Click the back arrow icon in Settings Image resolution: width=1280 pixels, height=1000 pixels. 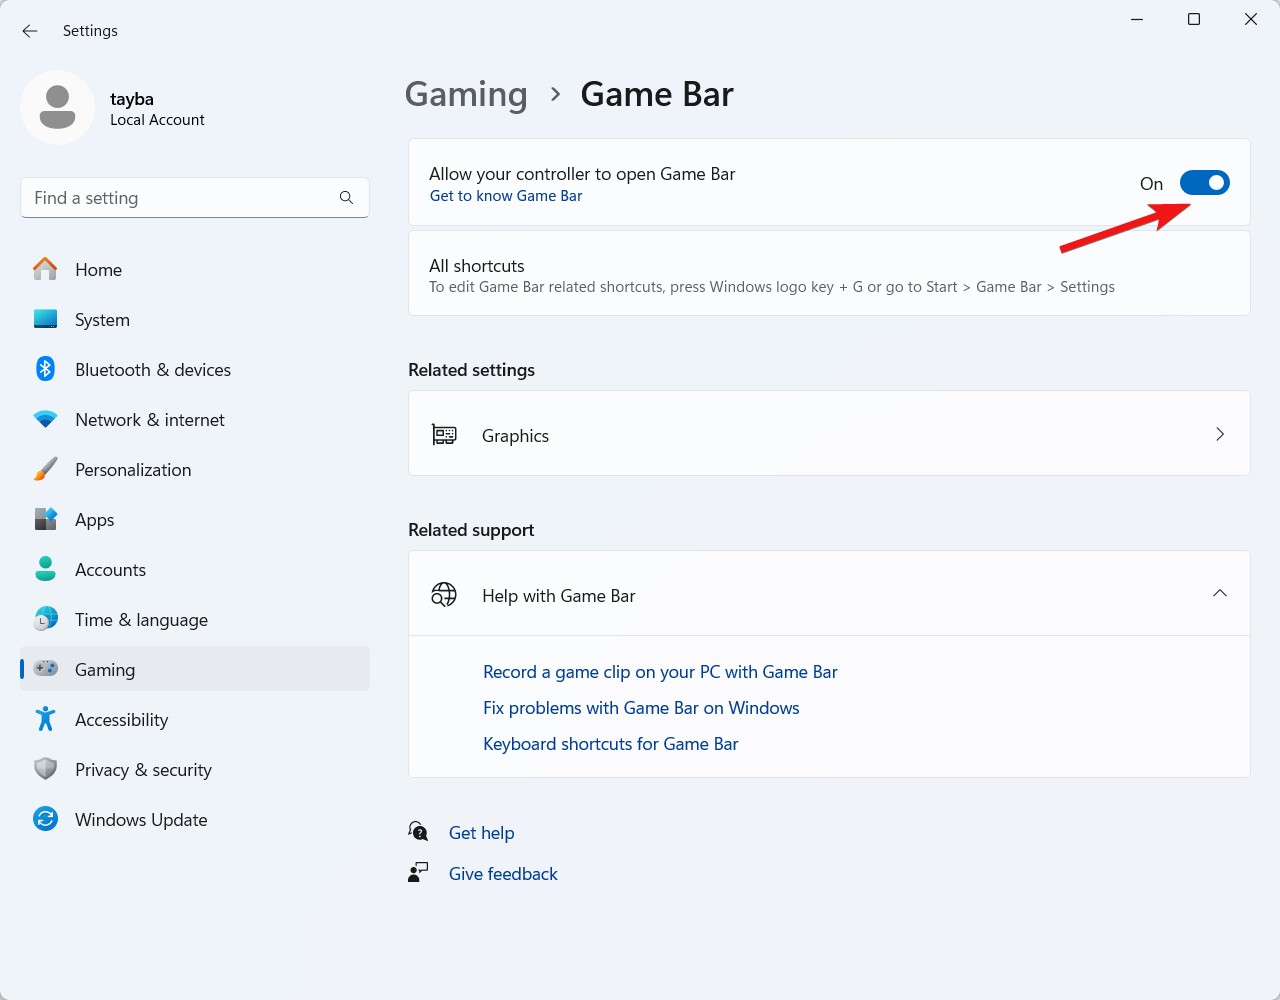coord(30,31)
